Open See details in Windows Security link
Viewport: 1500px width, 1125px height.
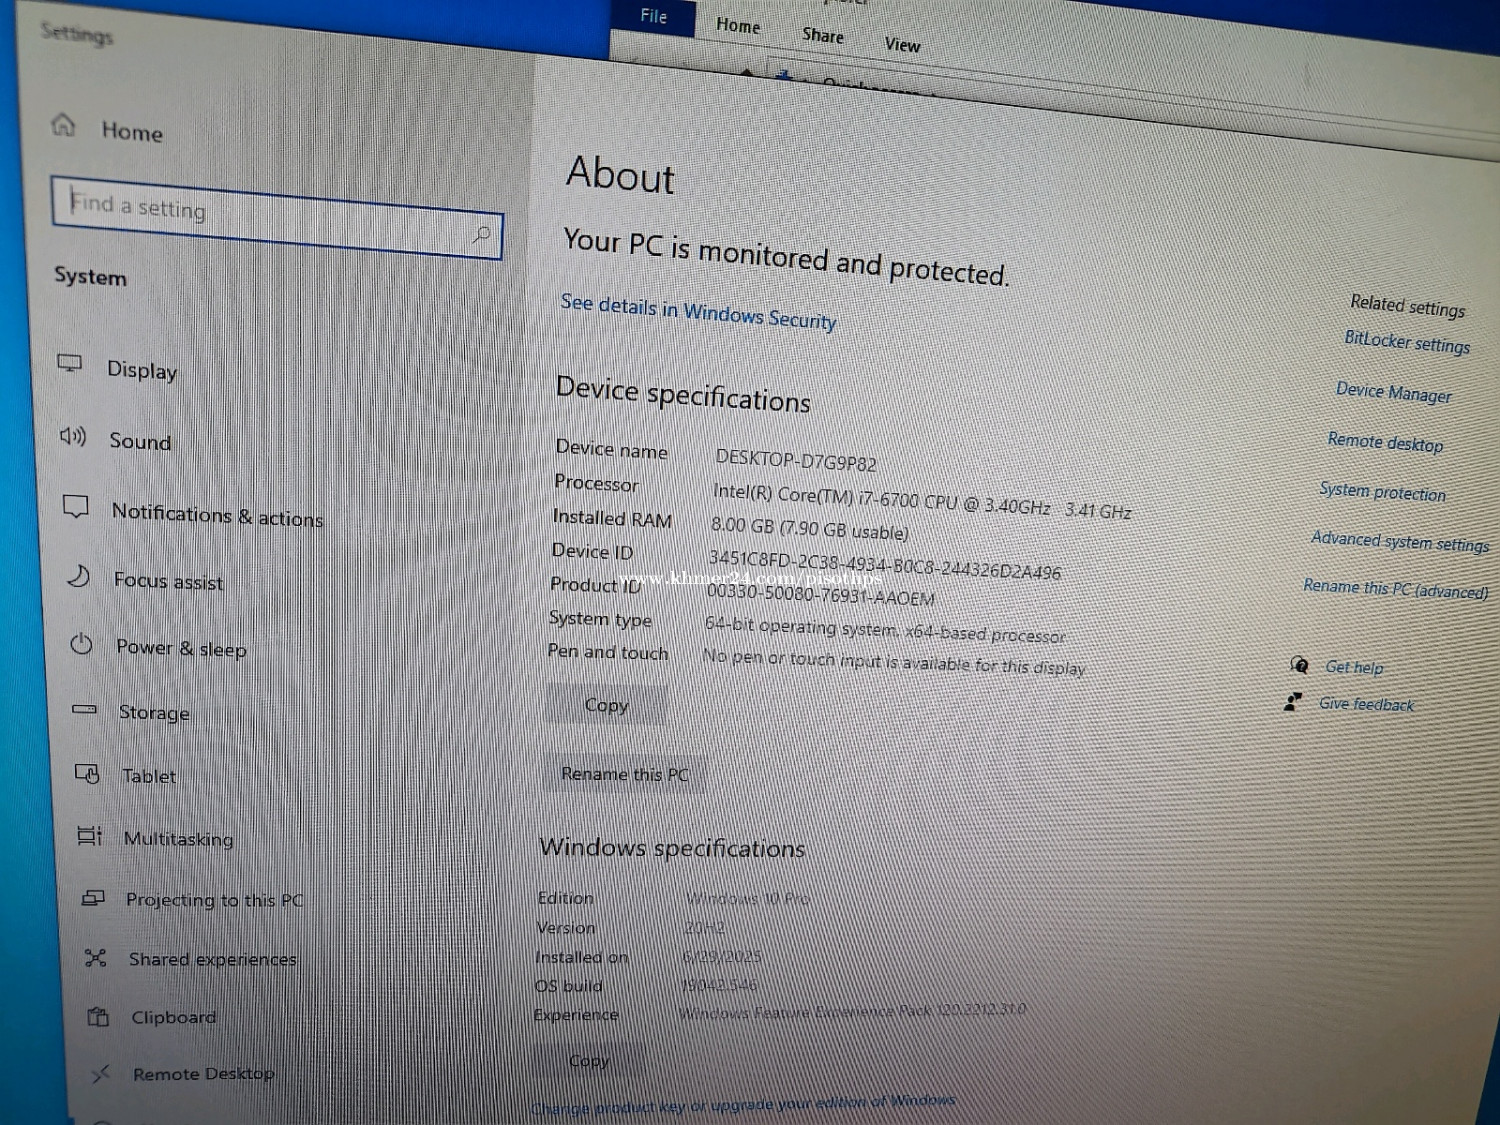point(698,312)
